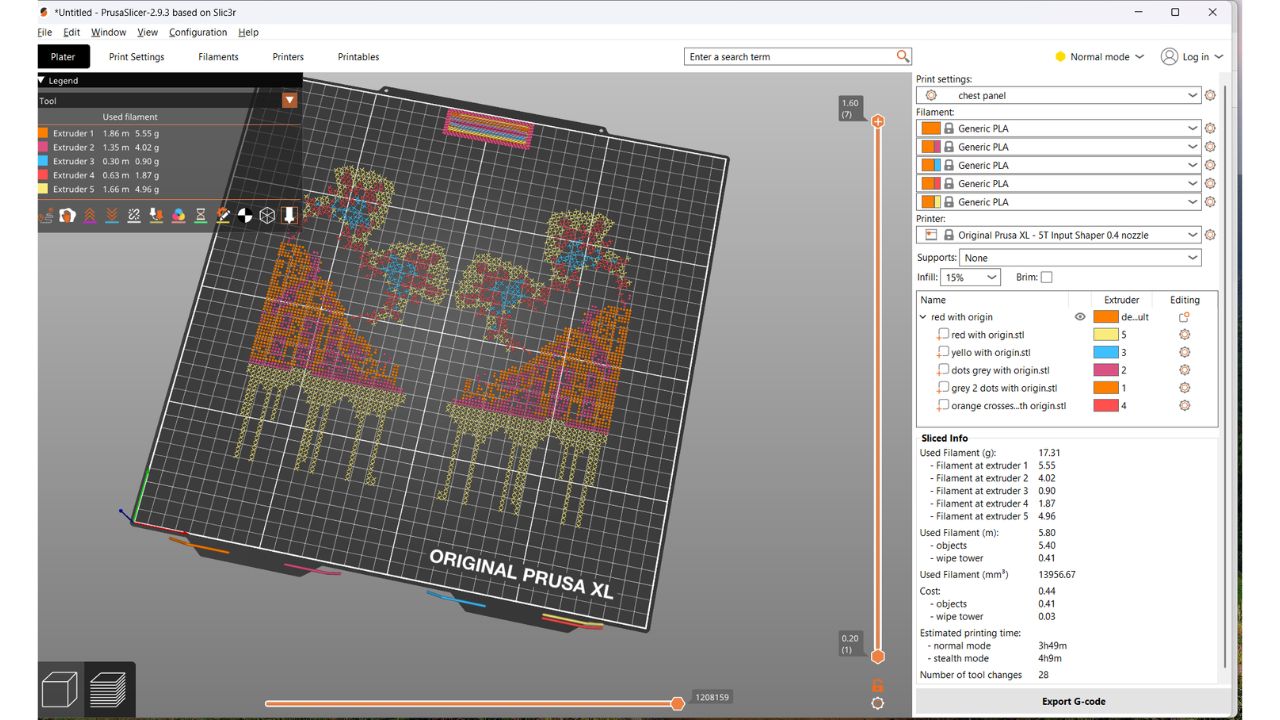1280x720 pixels.
Task: Toggle the shells wireframe cube icon
Action: [267, 215]
